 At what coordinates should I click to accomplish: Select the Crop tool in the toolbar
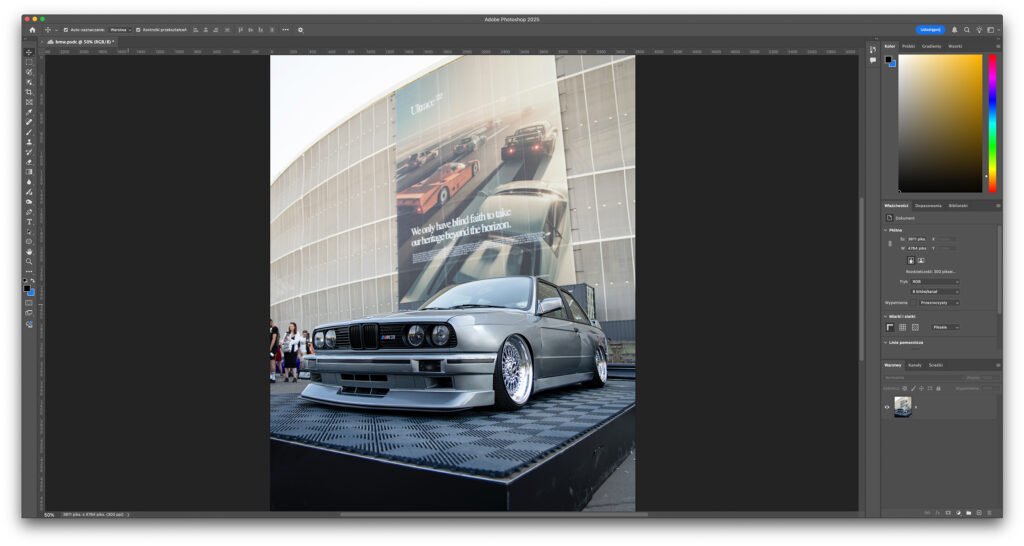point(29,92)
